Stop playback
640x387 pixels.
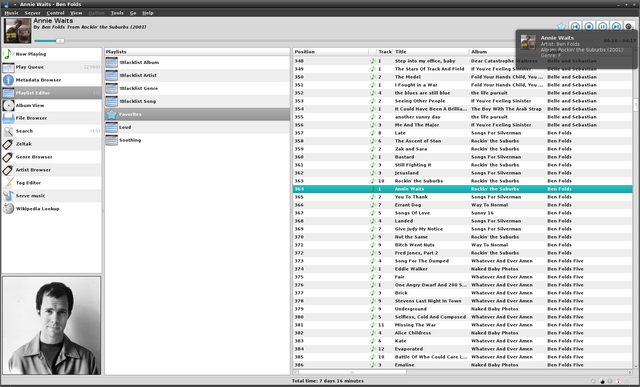point(589,27)
